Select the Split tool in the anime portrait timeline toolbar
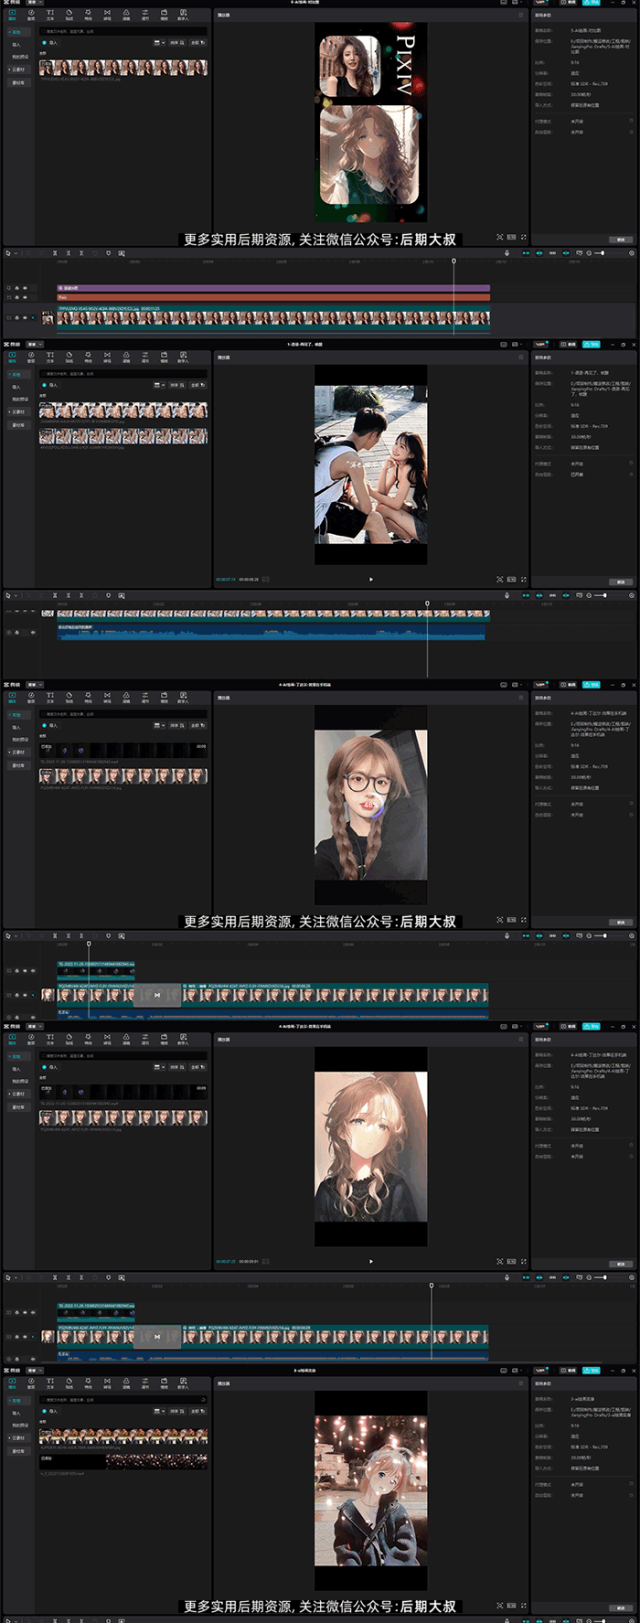This screenshot has height=1623, width=640. tap(54, 1277)
